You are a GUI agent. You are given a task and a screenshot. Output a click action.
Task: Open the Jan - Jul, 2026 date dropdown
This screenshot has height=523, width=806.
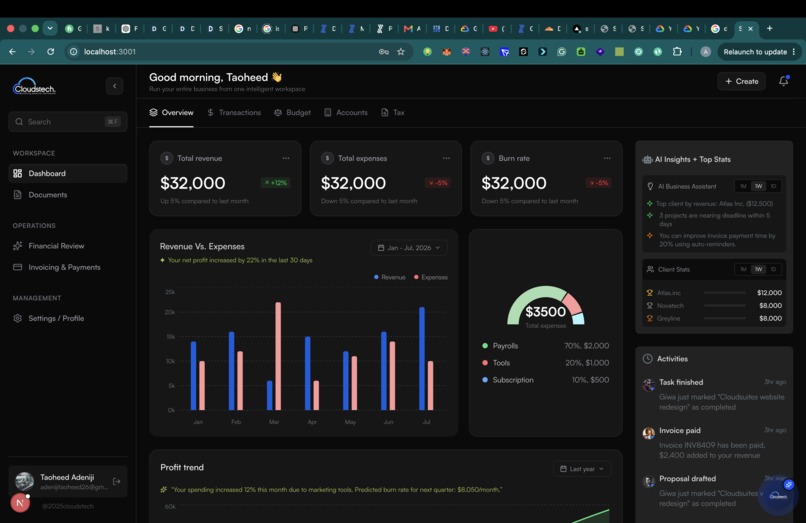coord(409,248)
